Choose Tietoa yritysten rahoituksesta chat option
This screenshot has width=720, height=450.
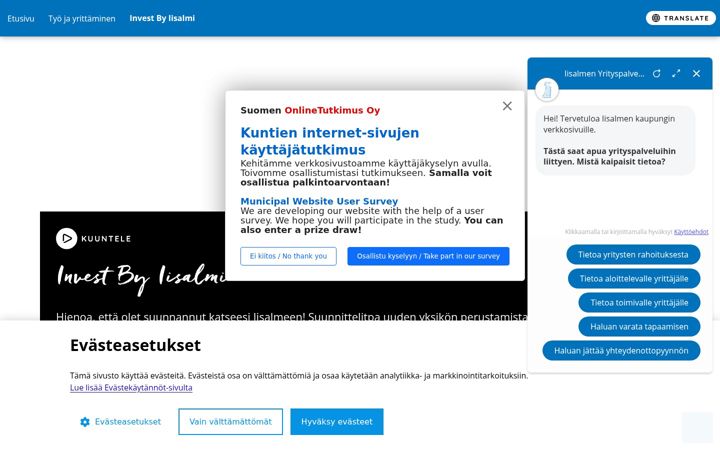pyautogui.click(x=633, y=255)
